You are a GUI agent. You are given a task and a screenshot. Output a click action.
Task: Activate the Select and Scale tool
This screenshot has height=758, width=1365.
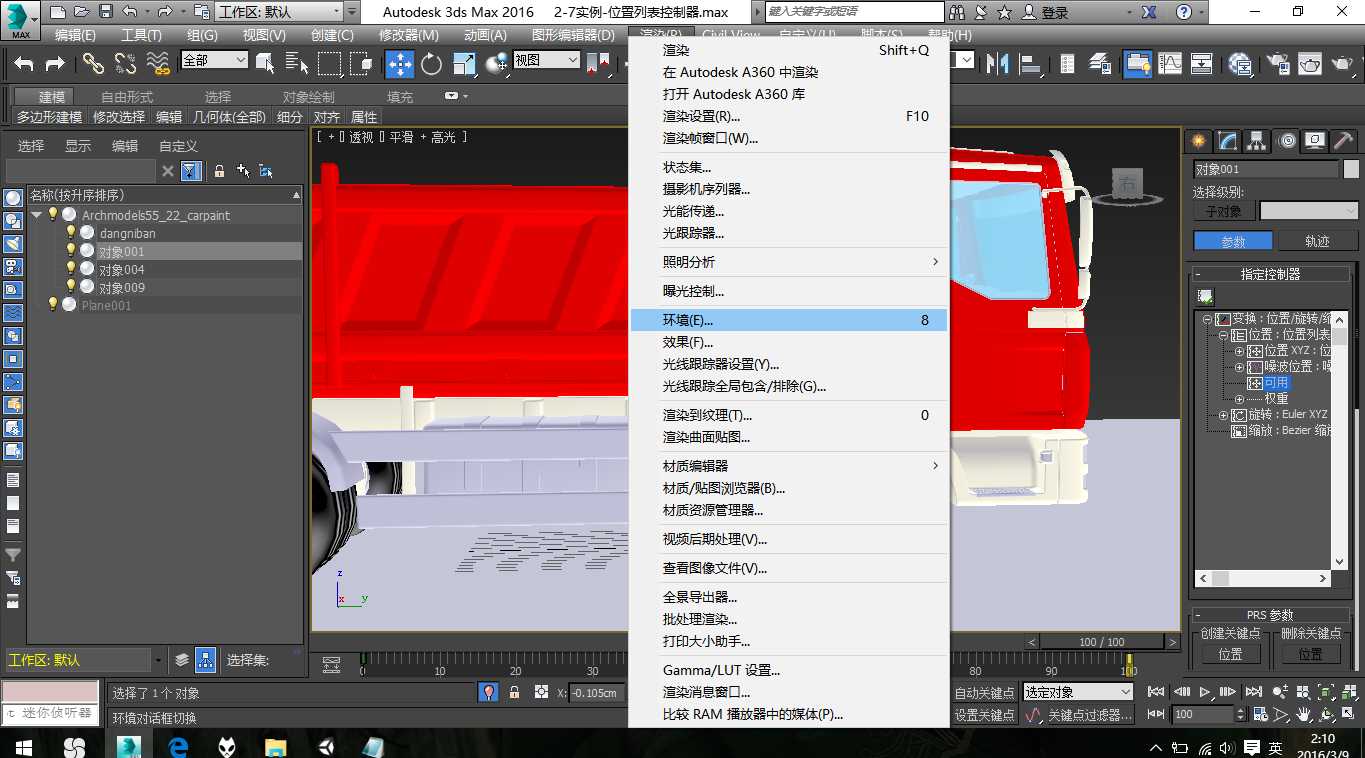pos(463,64)
